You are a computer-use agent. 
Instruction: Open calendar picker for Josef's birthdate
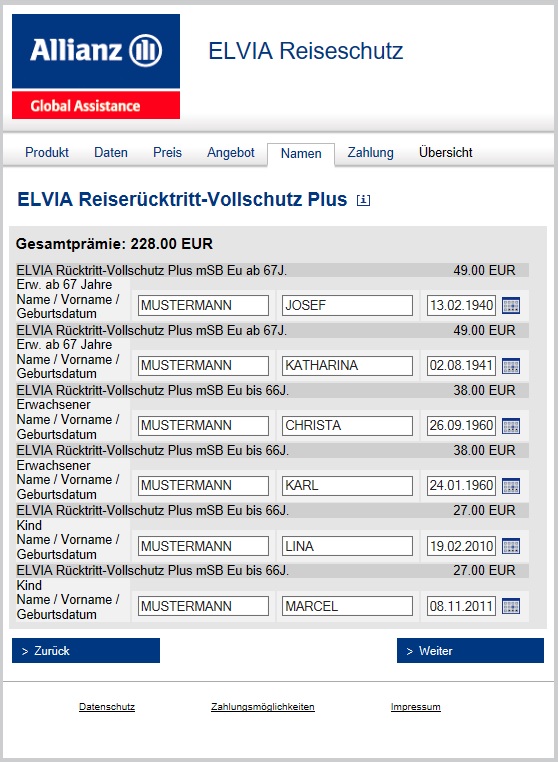pyautogui.click(x=511, y=306)
